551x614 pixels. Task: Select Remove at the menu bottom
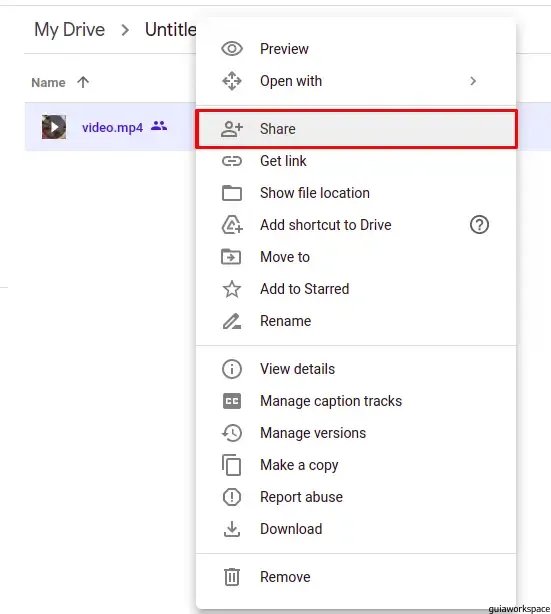pyautogui.click(x=356, y=577)
